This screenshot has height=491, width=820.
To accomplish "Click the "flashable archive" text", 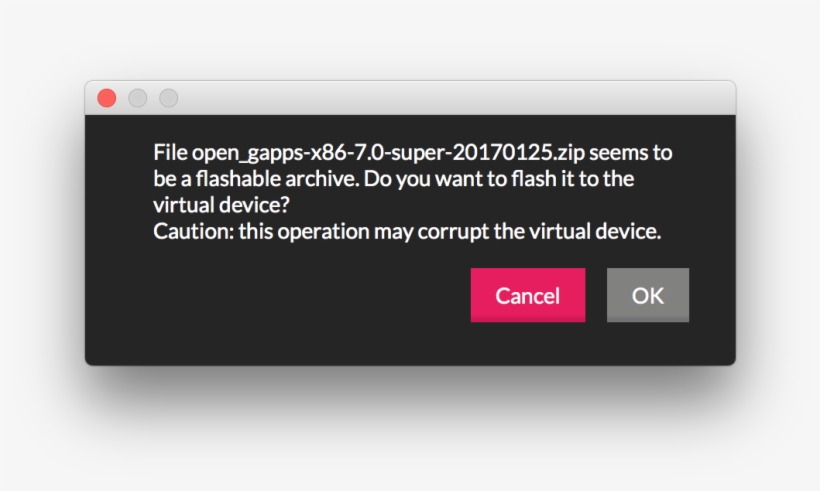I will click(x=265, y=180).
